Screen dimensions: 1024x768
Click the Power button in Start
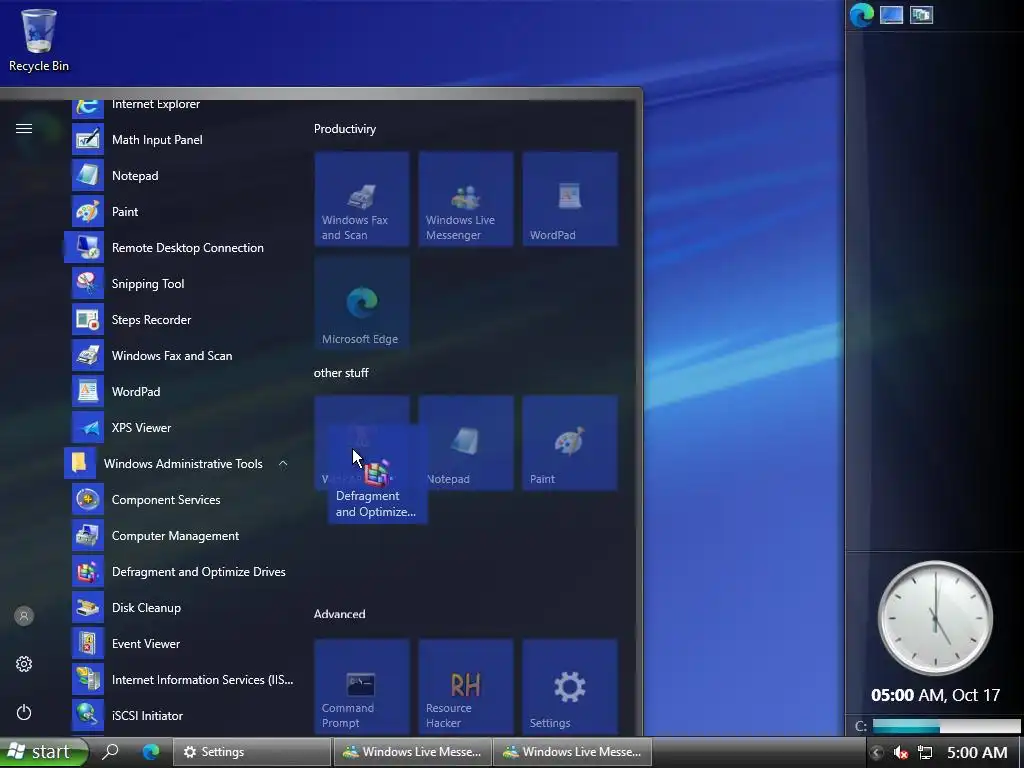(x=24, y=712)
